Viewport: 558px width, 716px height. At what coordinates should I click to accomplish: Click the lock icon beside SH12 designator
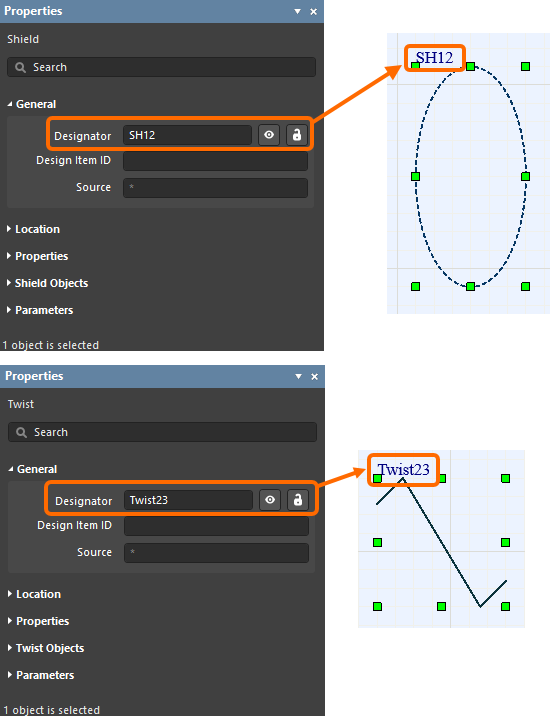(297, 135)
